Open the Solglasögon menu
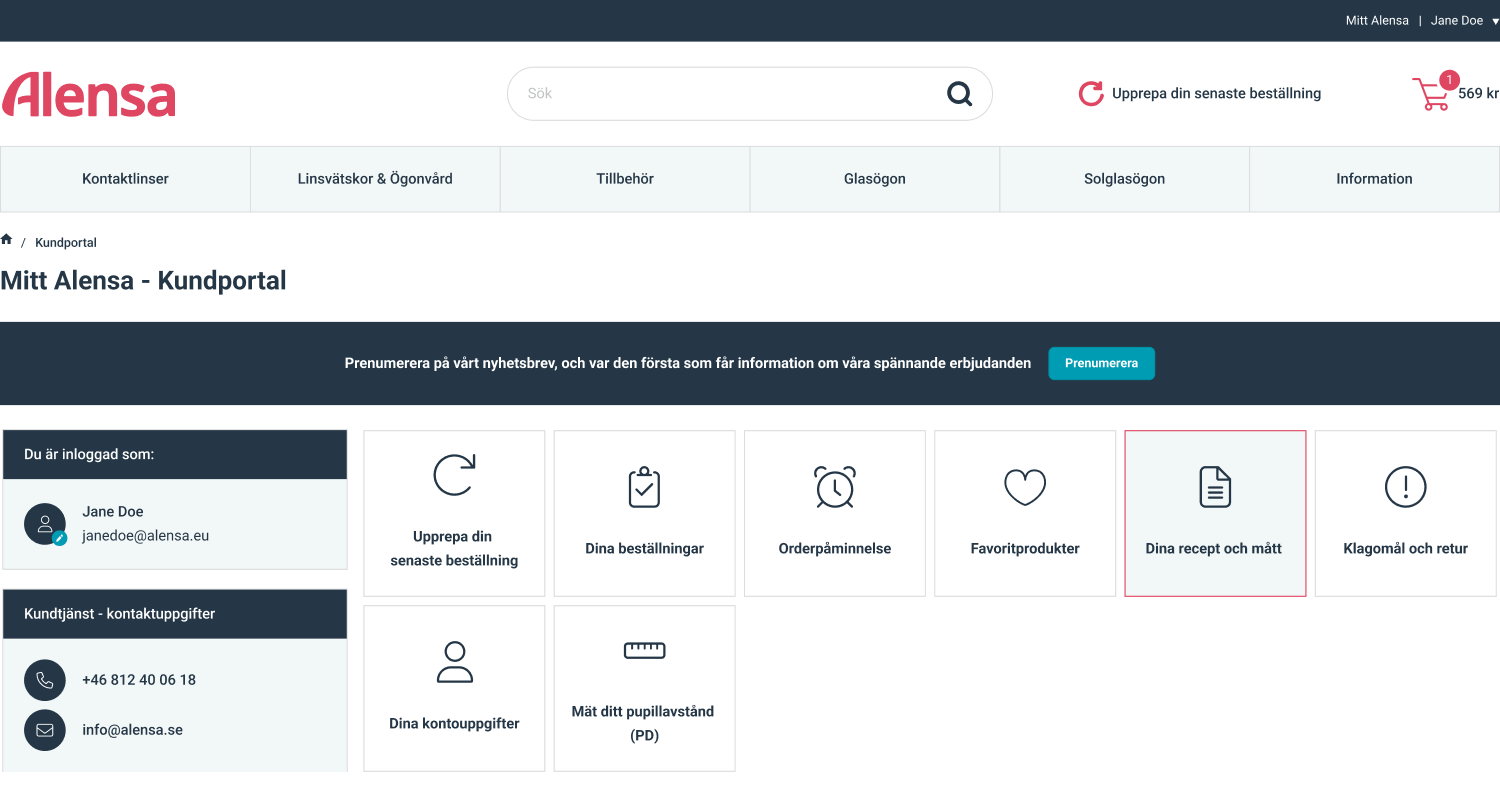Screen dimensions: 1500x793 (x=1125, y=179)
